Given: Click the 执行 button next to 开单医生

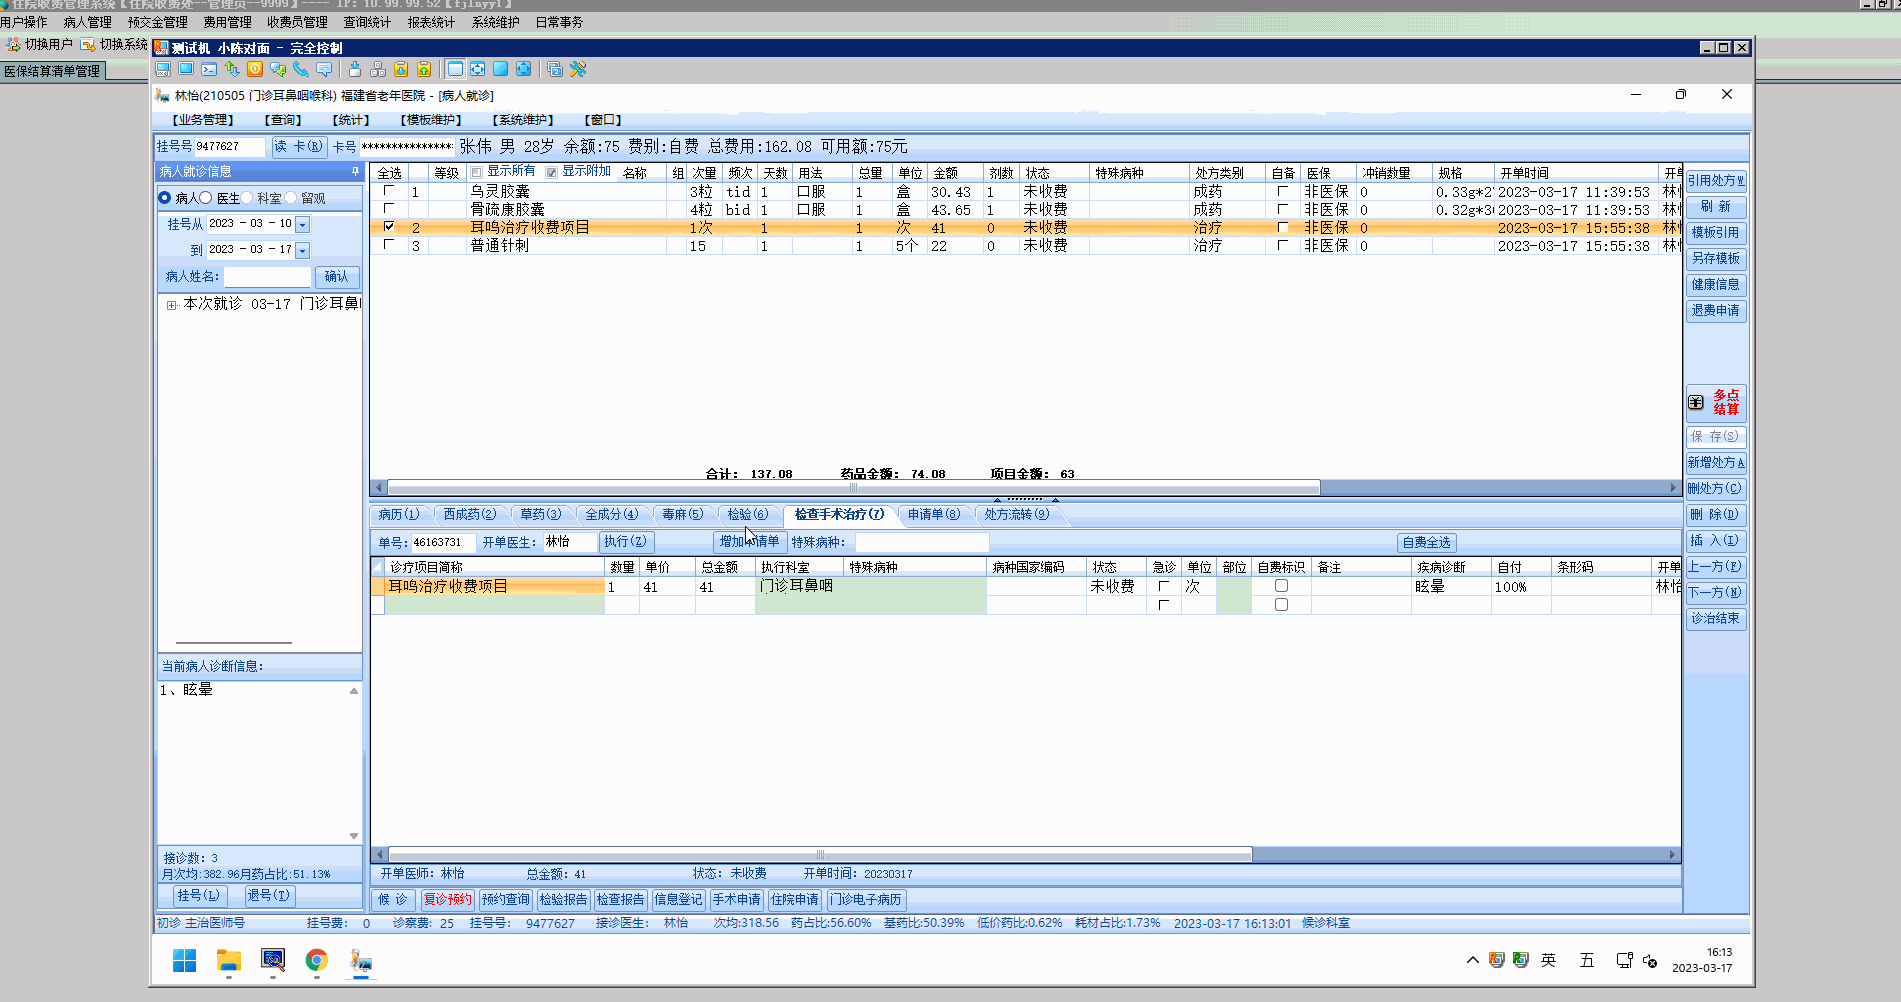Looking at the screenshot, I should tap(626, 541).
